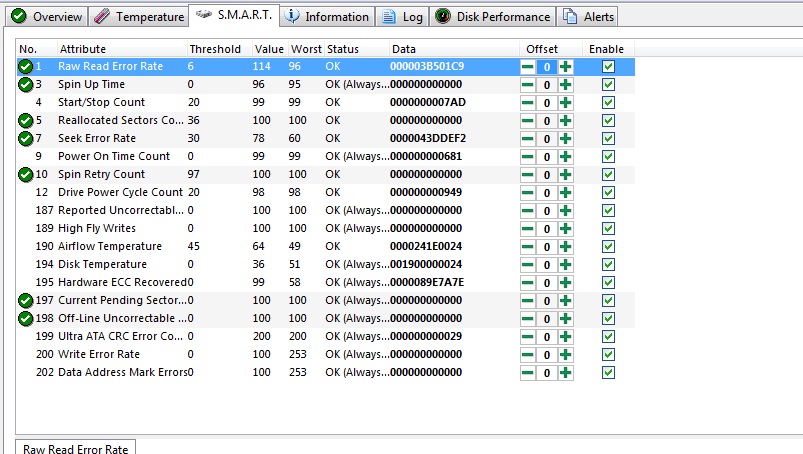Uncheck Enable for Raw Read Error Rate
The height and width of the screenshot is (454, 803).
(608, 67)
